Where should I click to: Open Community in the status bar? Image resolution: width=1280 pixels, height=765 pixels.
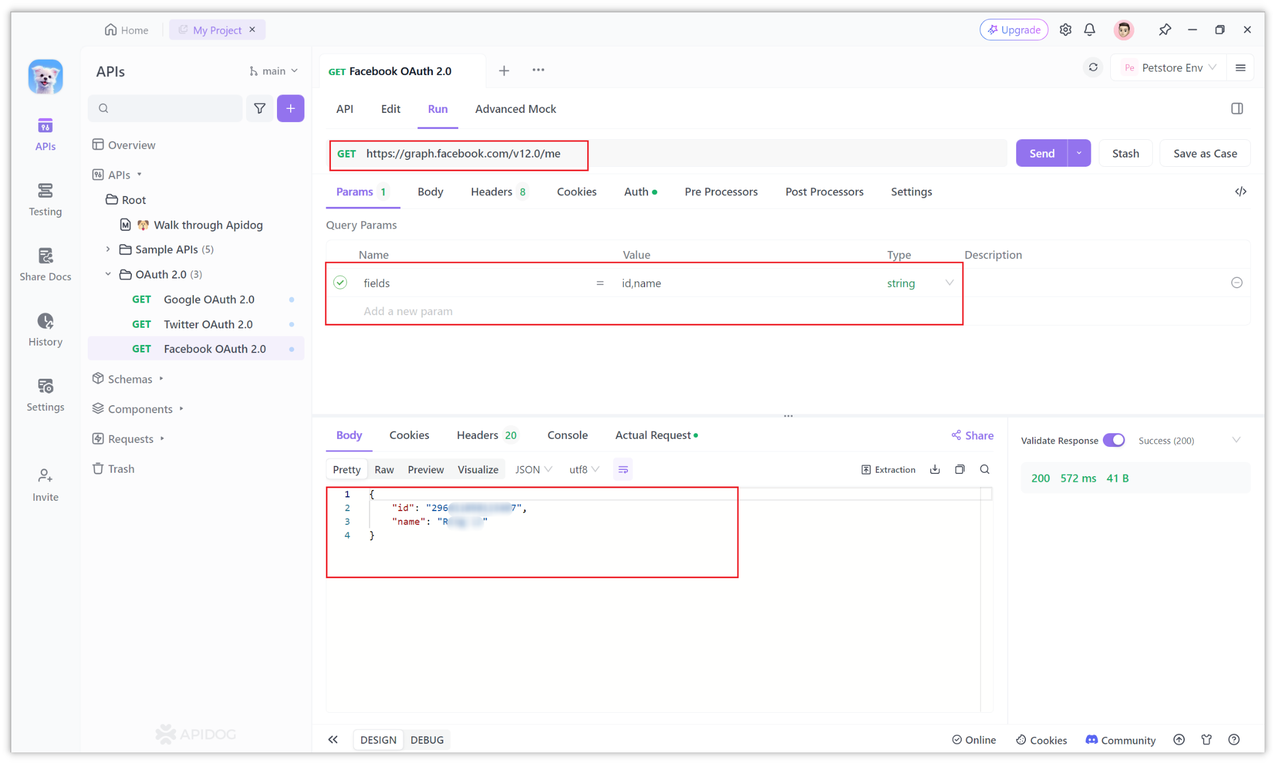(1120, 740)
